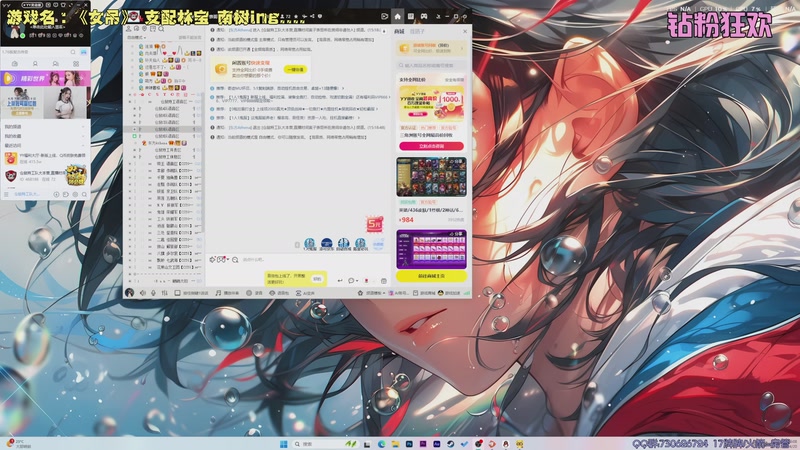Expand the 我的收藏 section in YY window
The image size is (800, 450).
click(x=45, y=136)
